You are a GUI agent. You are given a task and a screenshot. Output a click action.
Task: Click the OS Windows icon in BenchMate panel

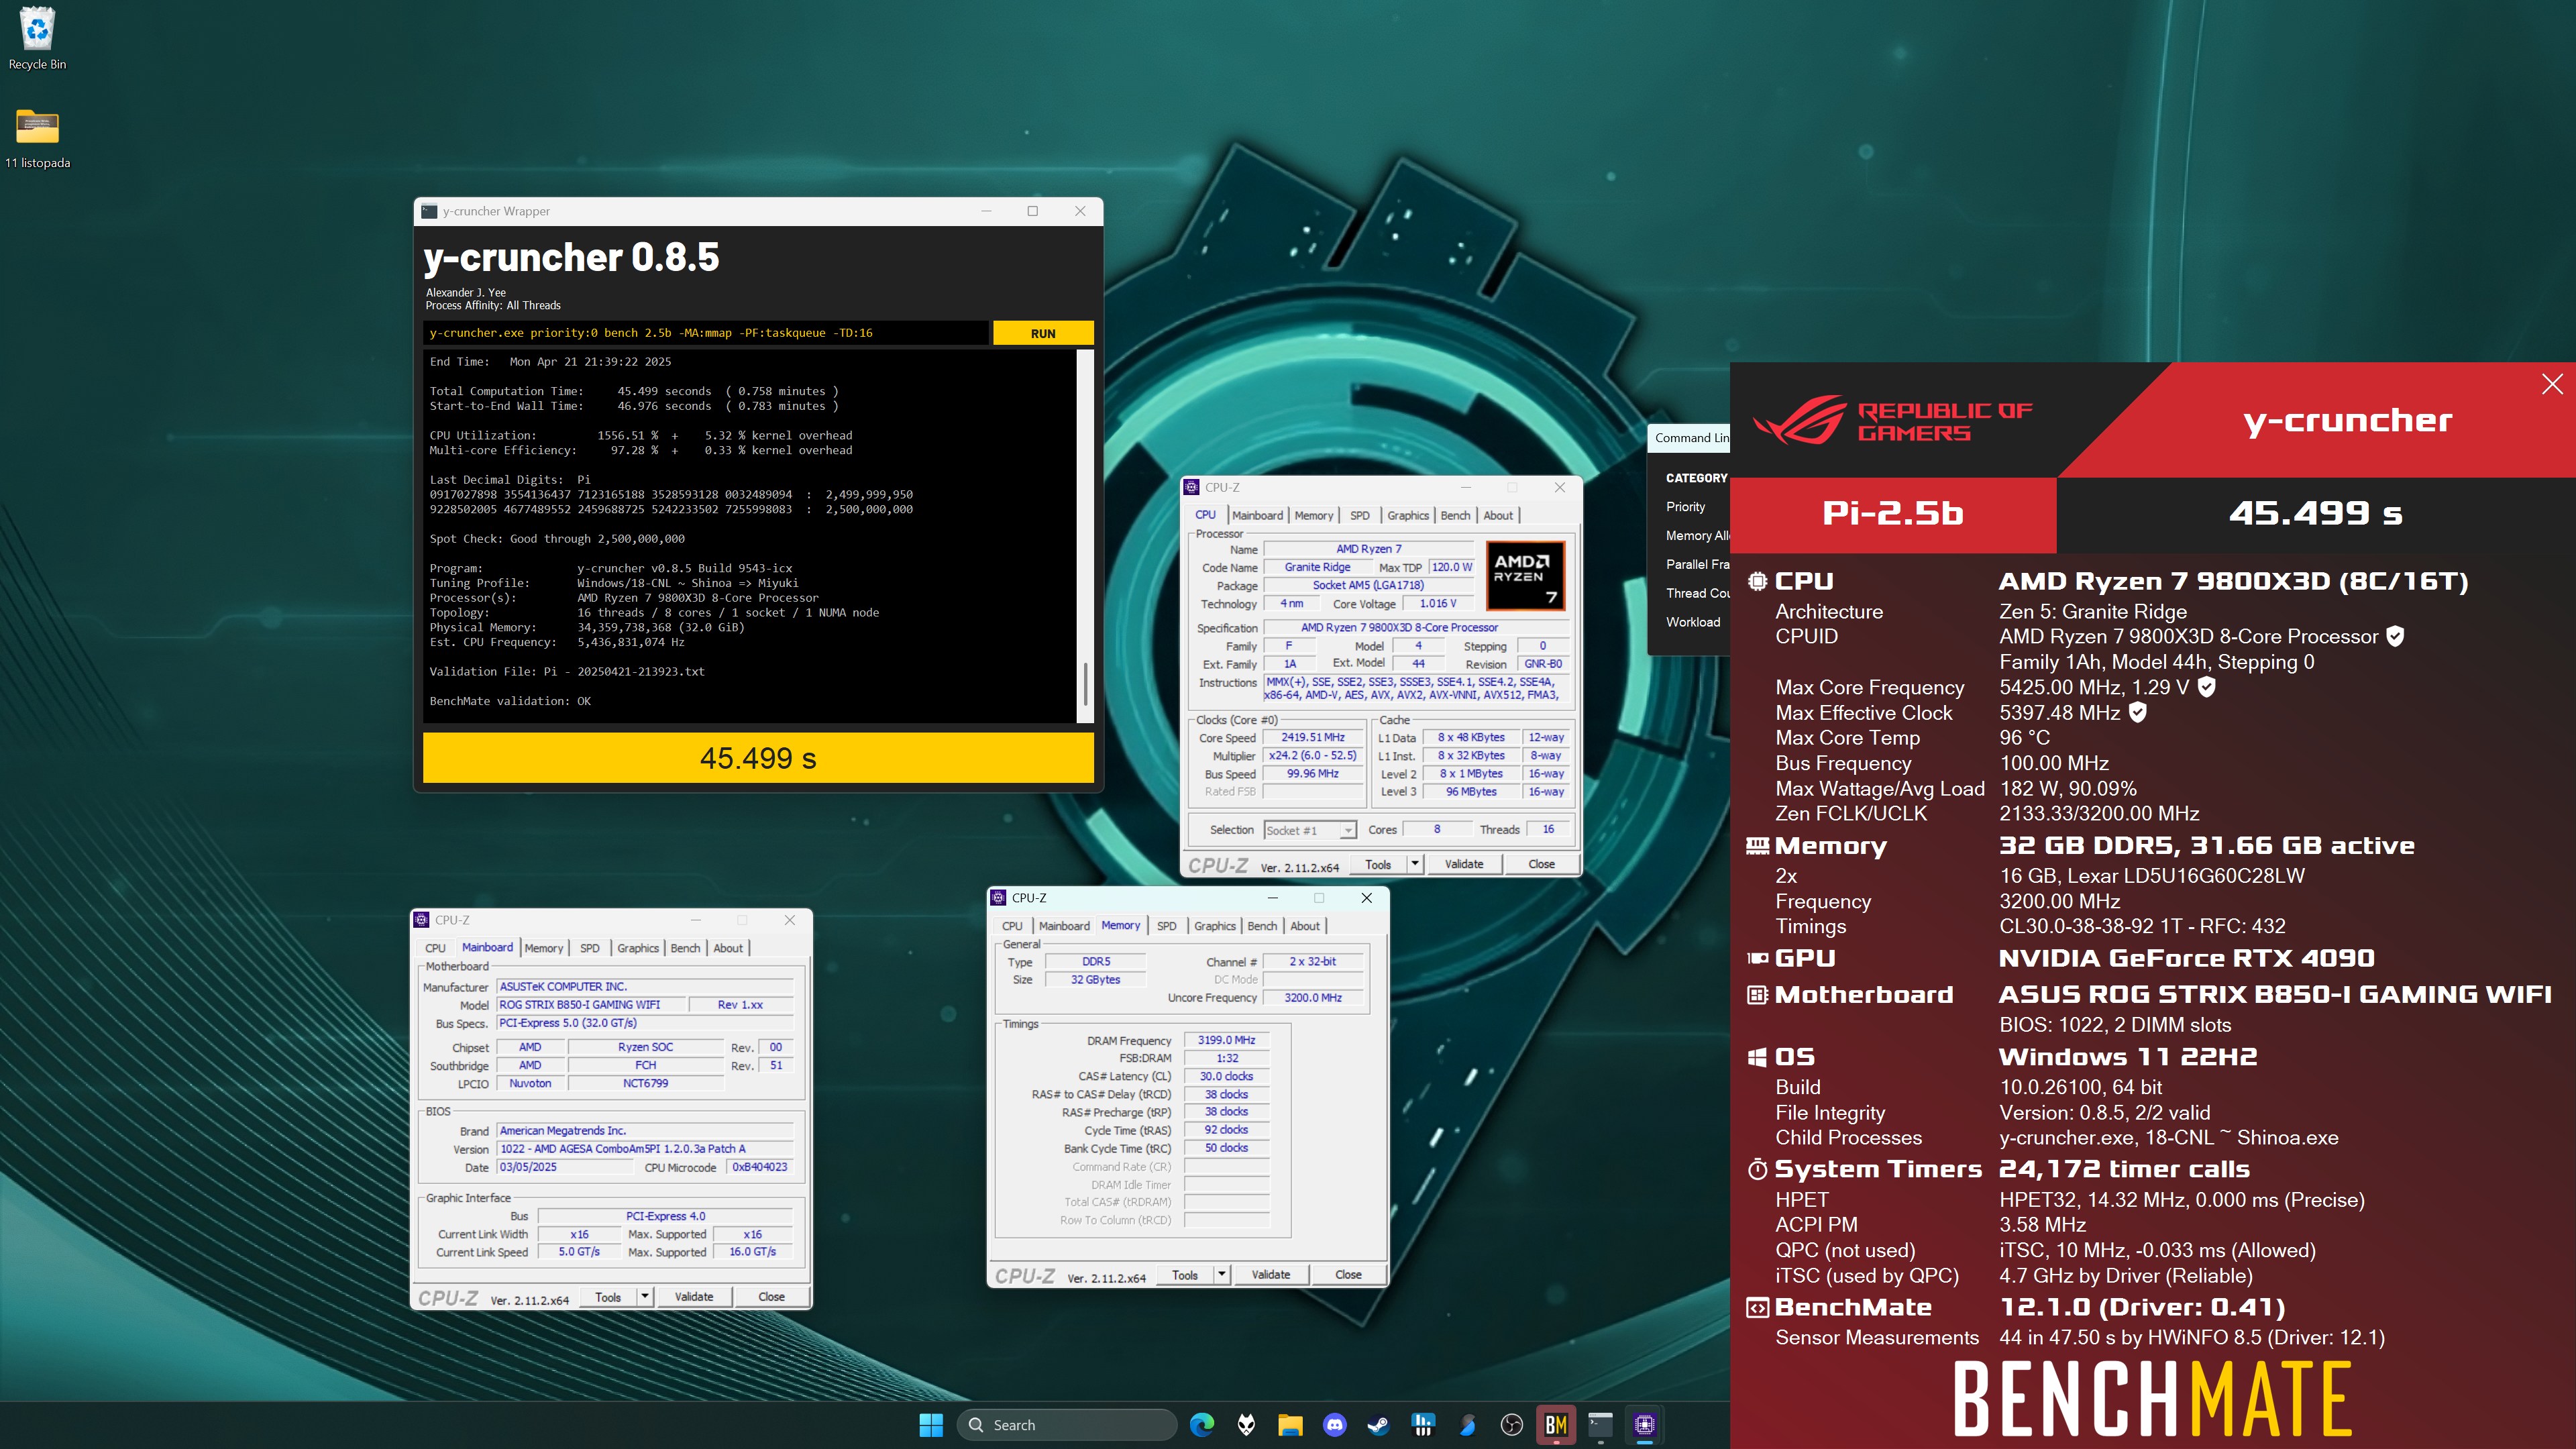pos(1757,1057)
